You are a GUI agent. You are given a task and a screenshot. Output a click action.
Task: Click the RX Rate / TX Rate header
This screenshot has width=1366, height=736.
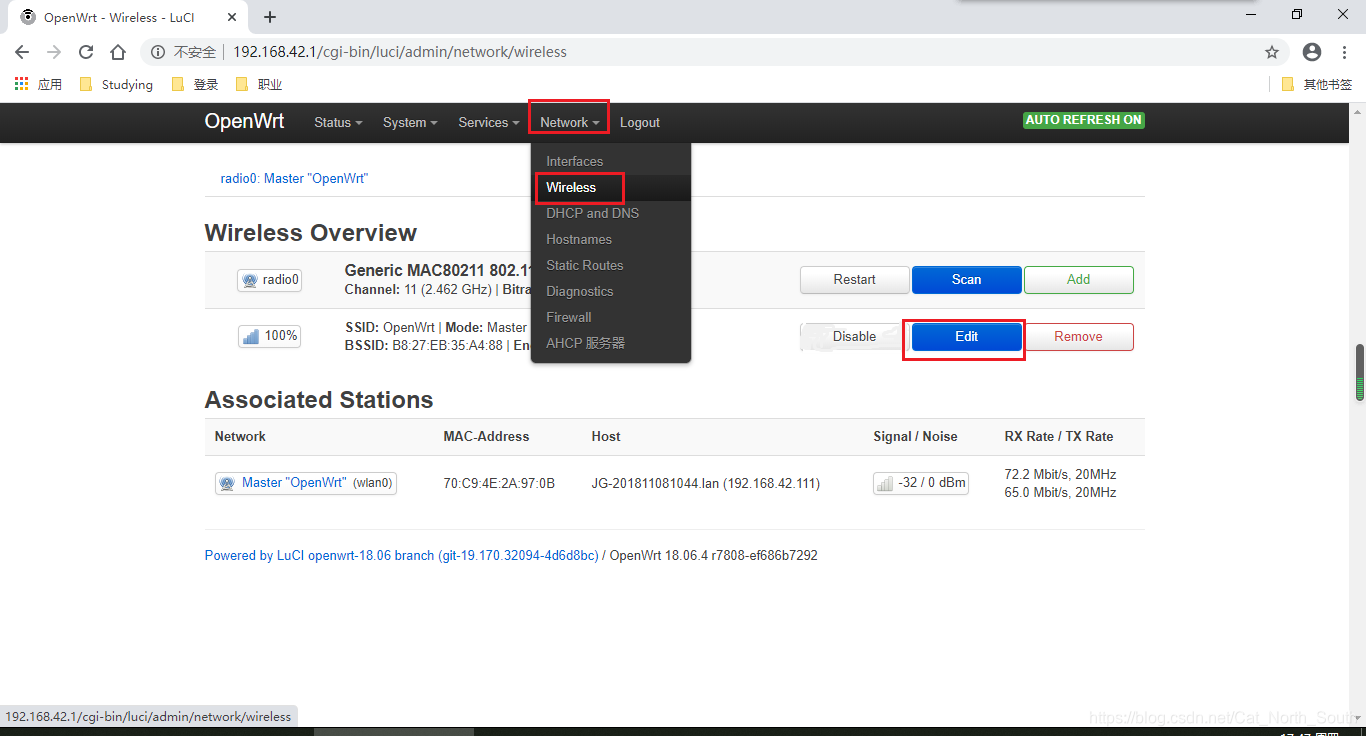(x=1059, y=437)
